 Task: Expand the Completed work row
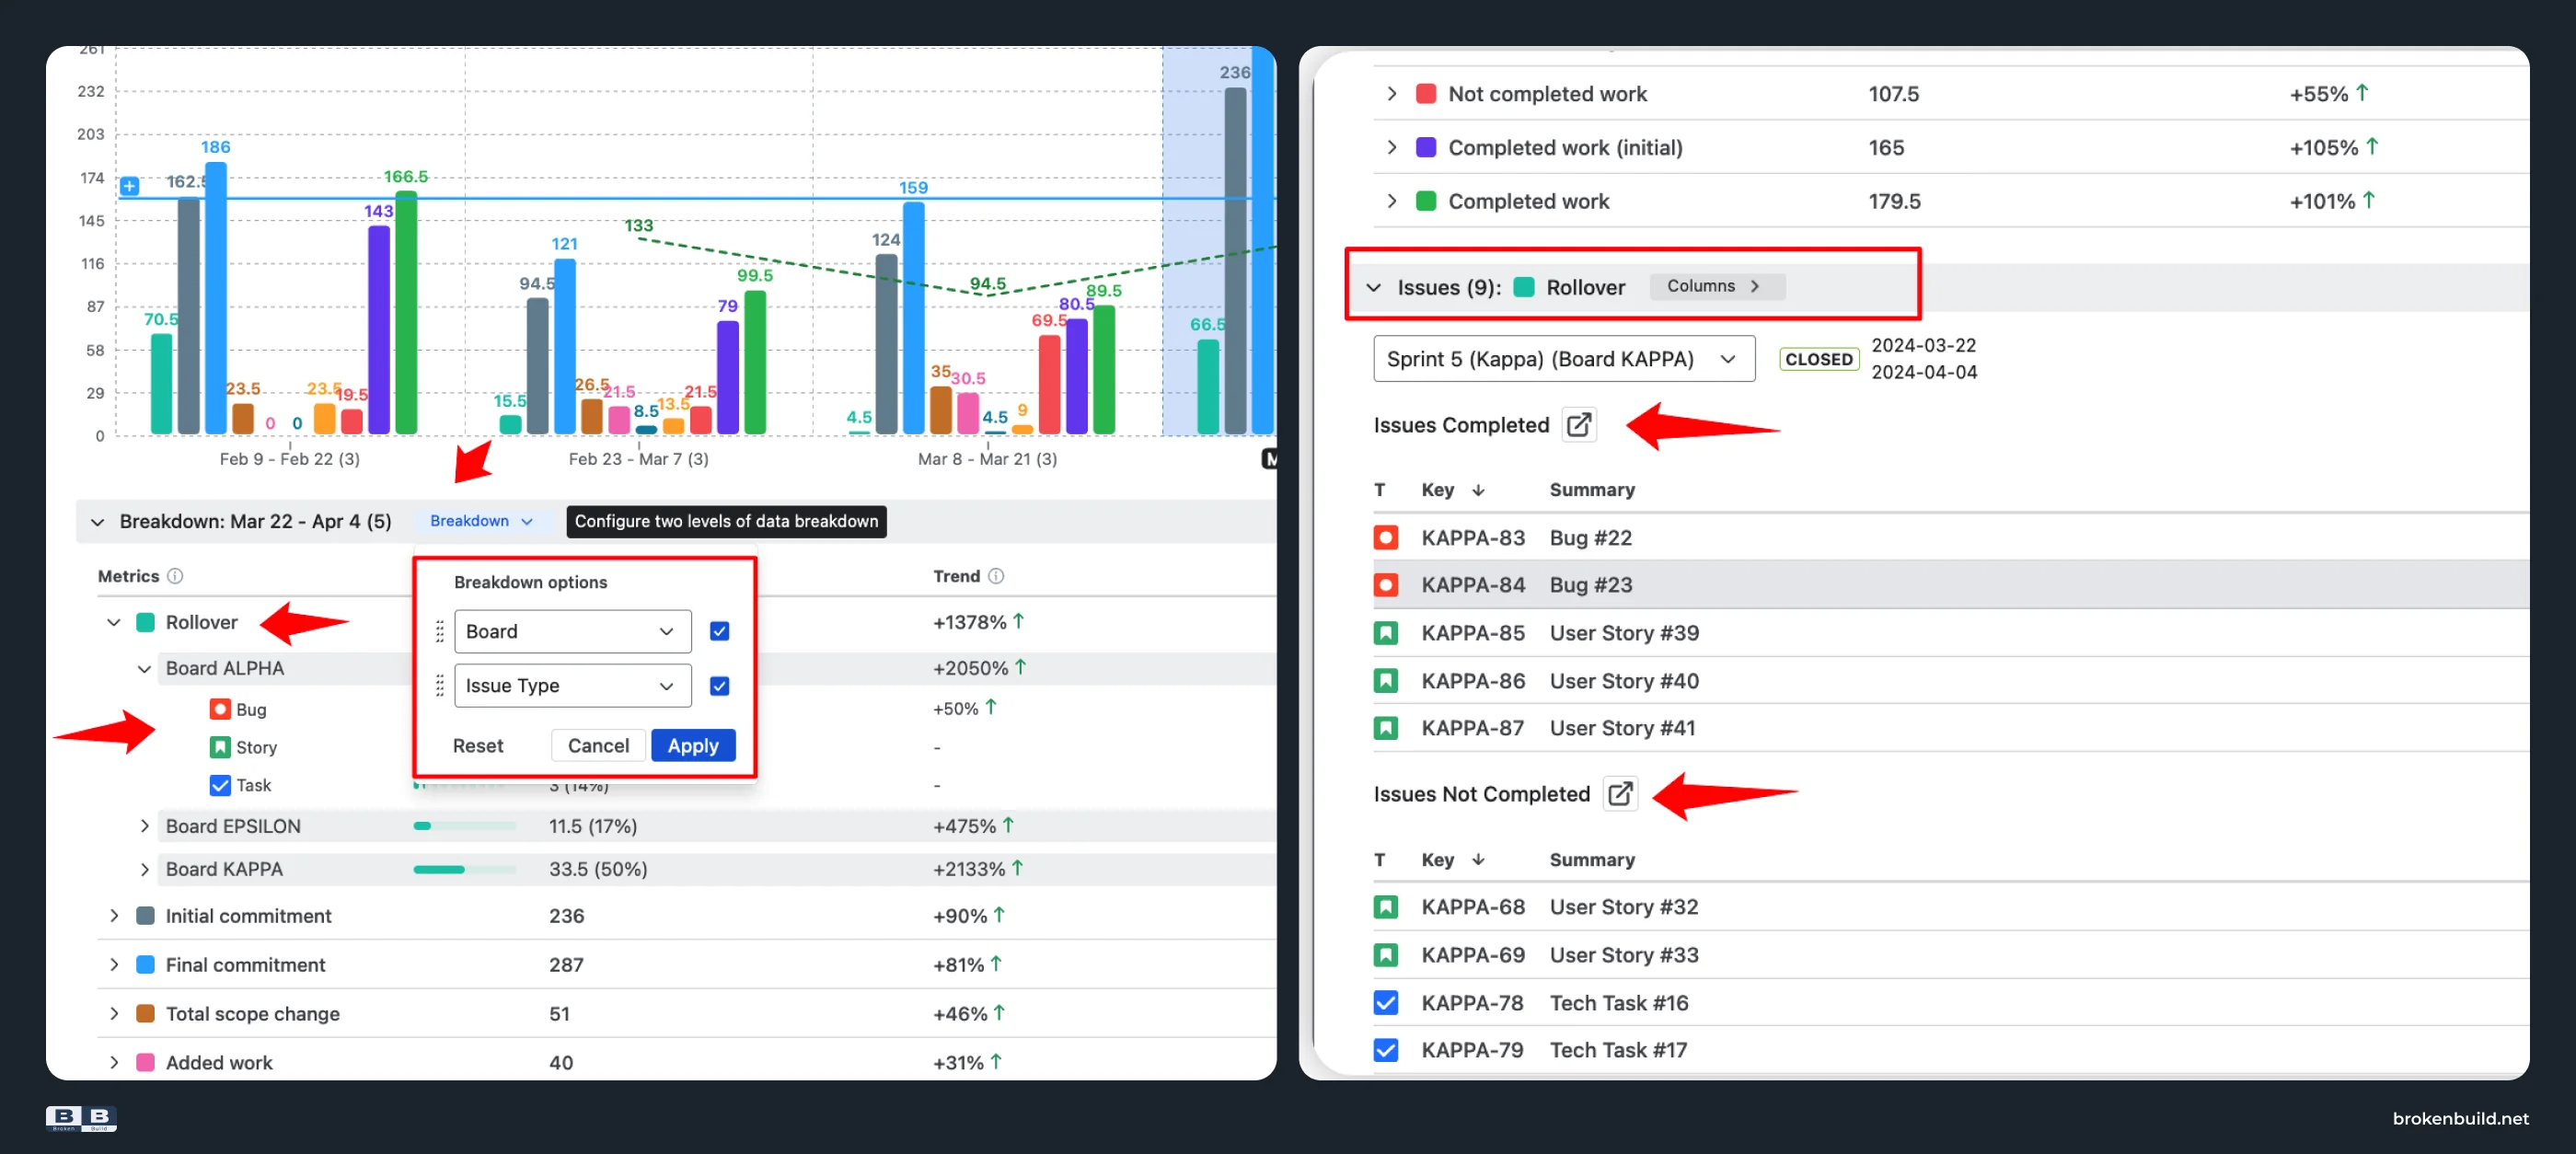click(1391, 201)
